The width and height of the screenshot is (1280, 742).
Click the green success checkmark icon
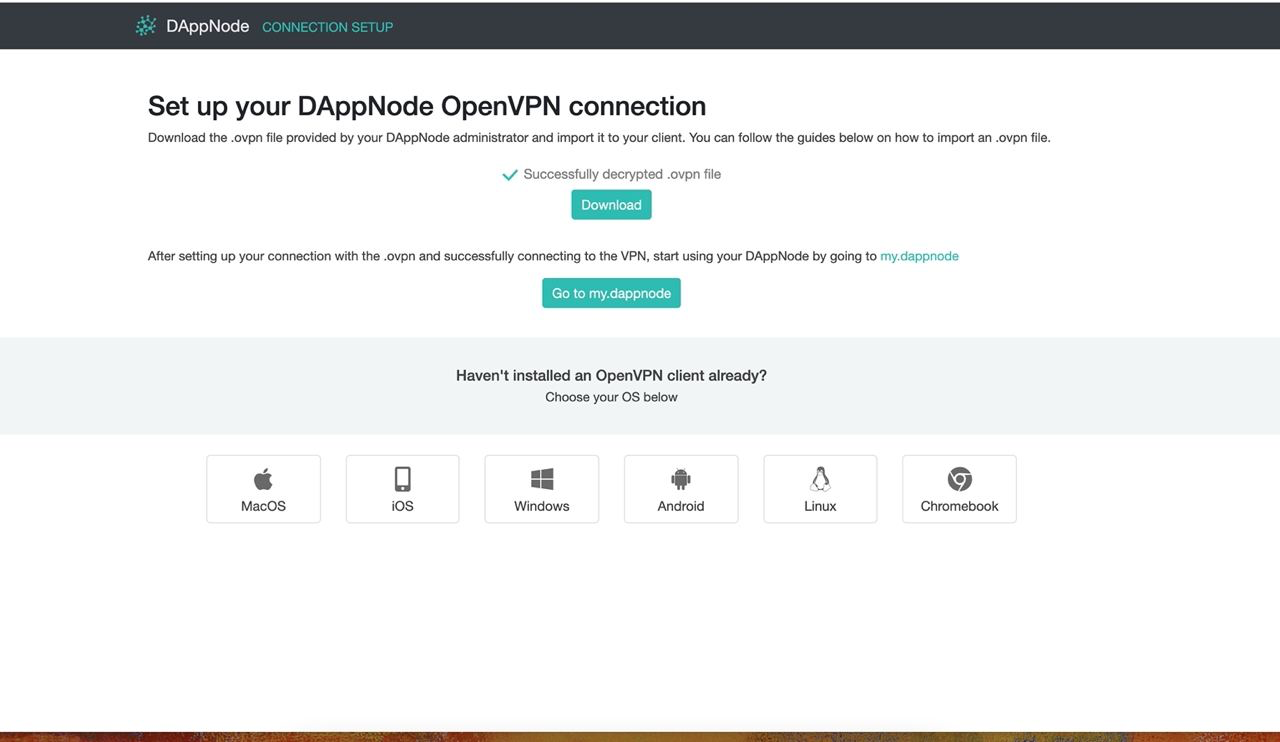point(510,175)
